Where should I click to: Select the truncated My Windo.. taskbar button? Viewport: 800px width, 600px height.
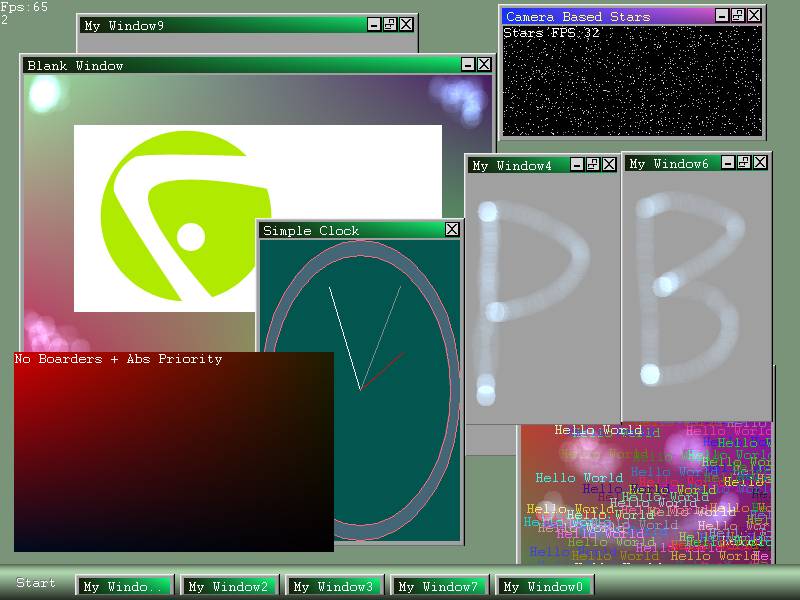[x=125, y=586]
